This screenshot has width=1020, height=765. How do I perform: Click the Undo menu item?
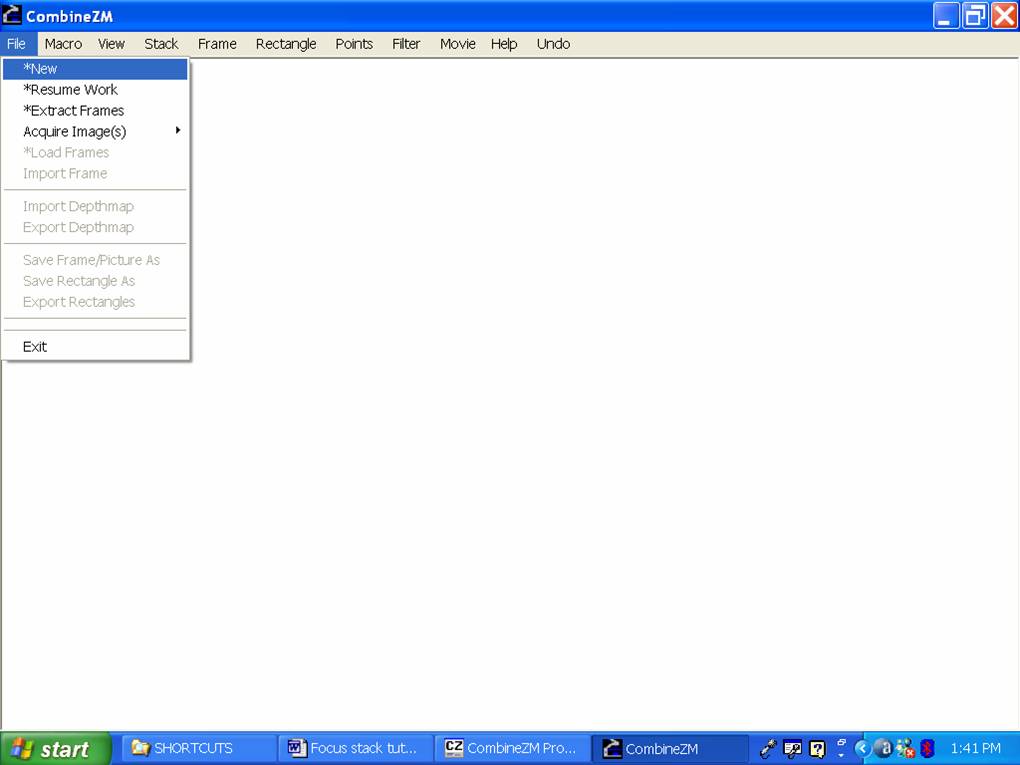click(x=553, y=44)
